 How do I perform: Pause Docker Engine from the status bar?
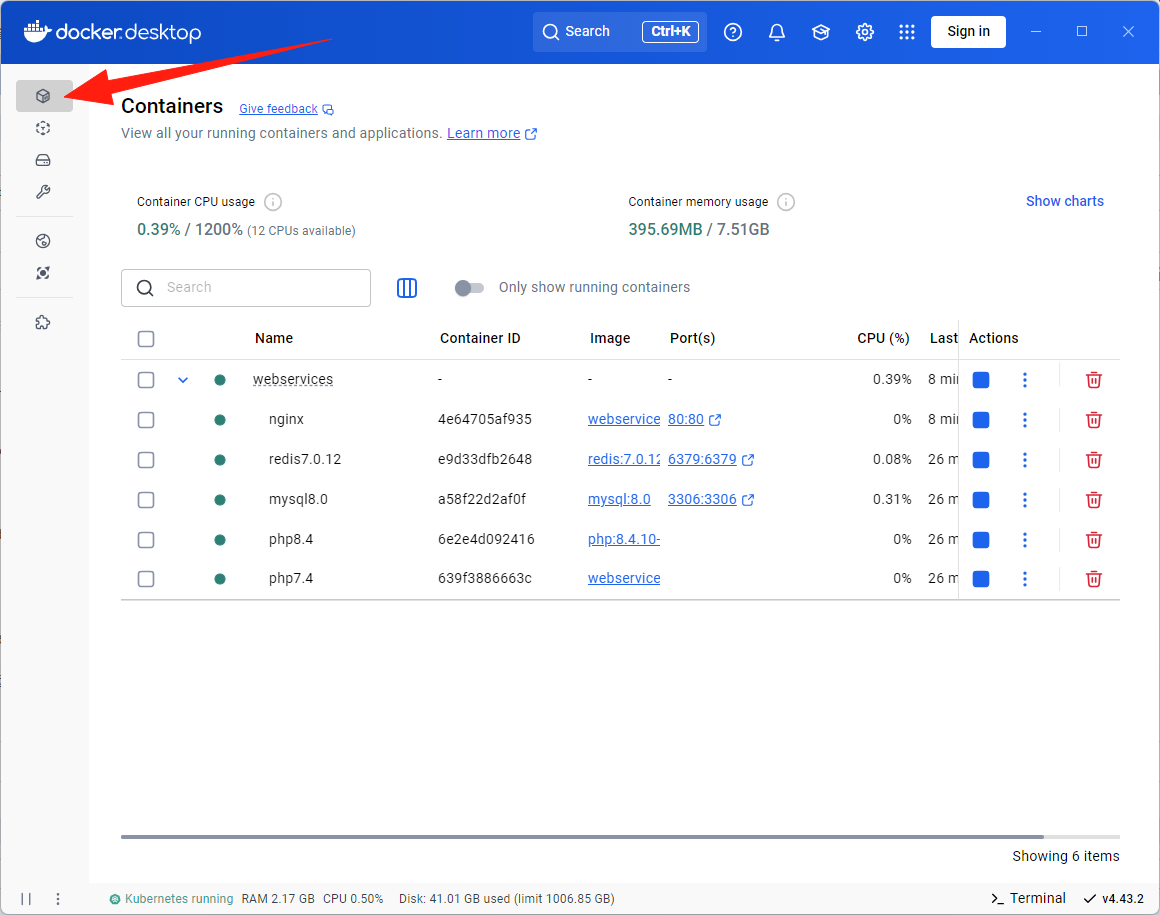pyautogui.click(x=26, y=899)
